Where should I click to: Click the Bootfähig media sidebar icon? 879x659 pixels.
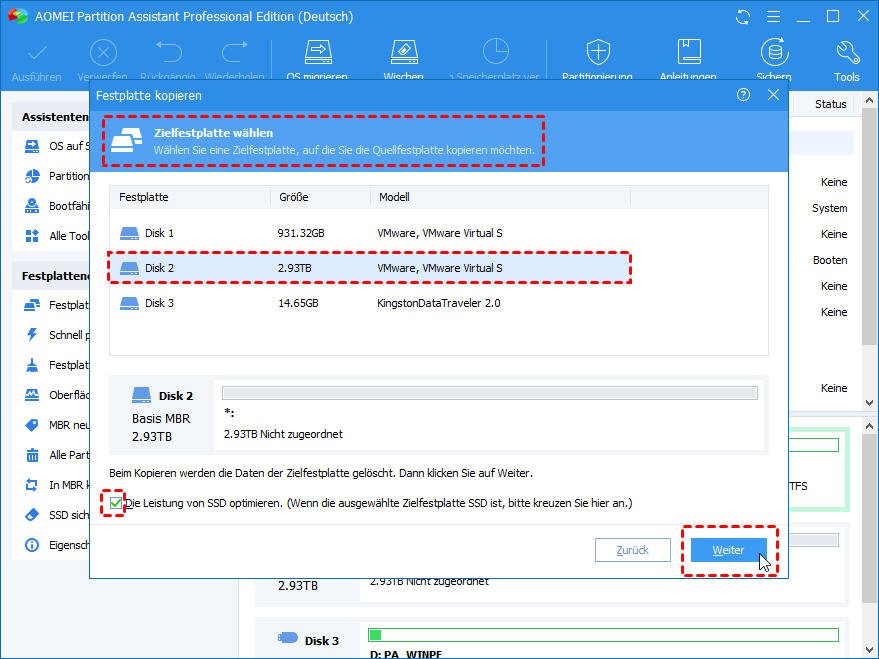[32, 206]
